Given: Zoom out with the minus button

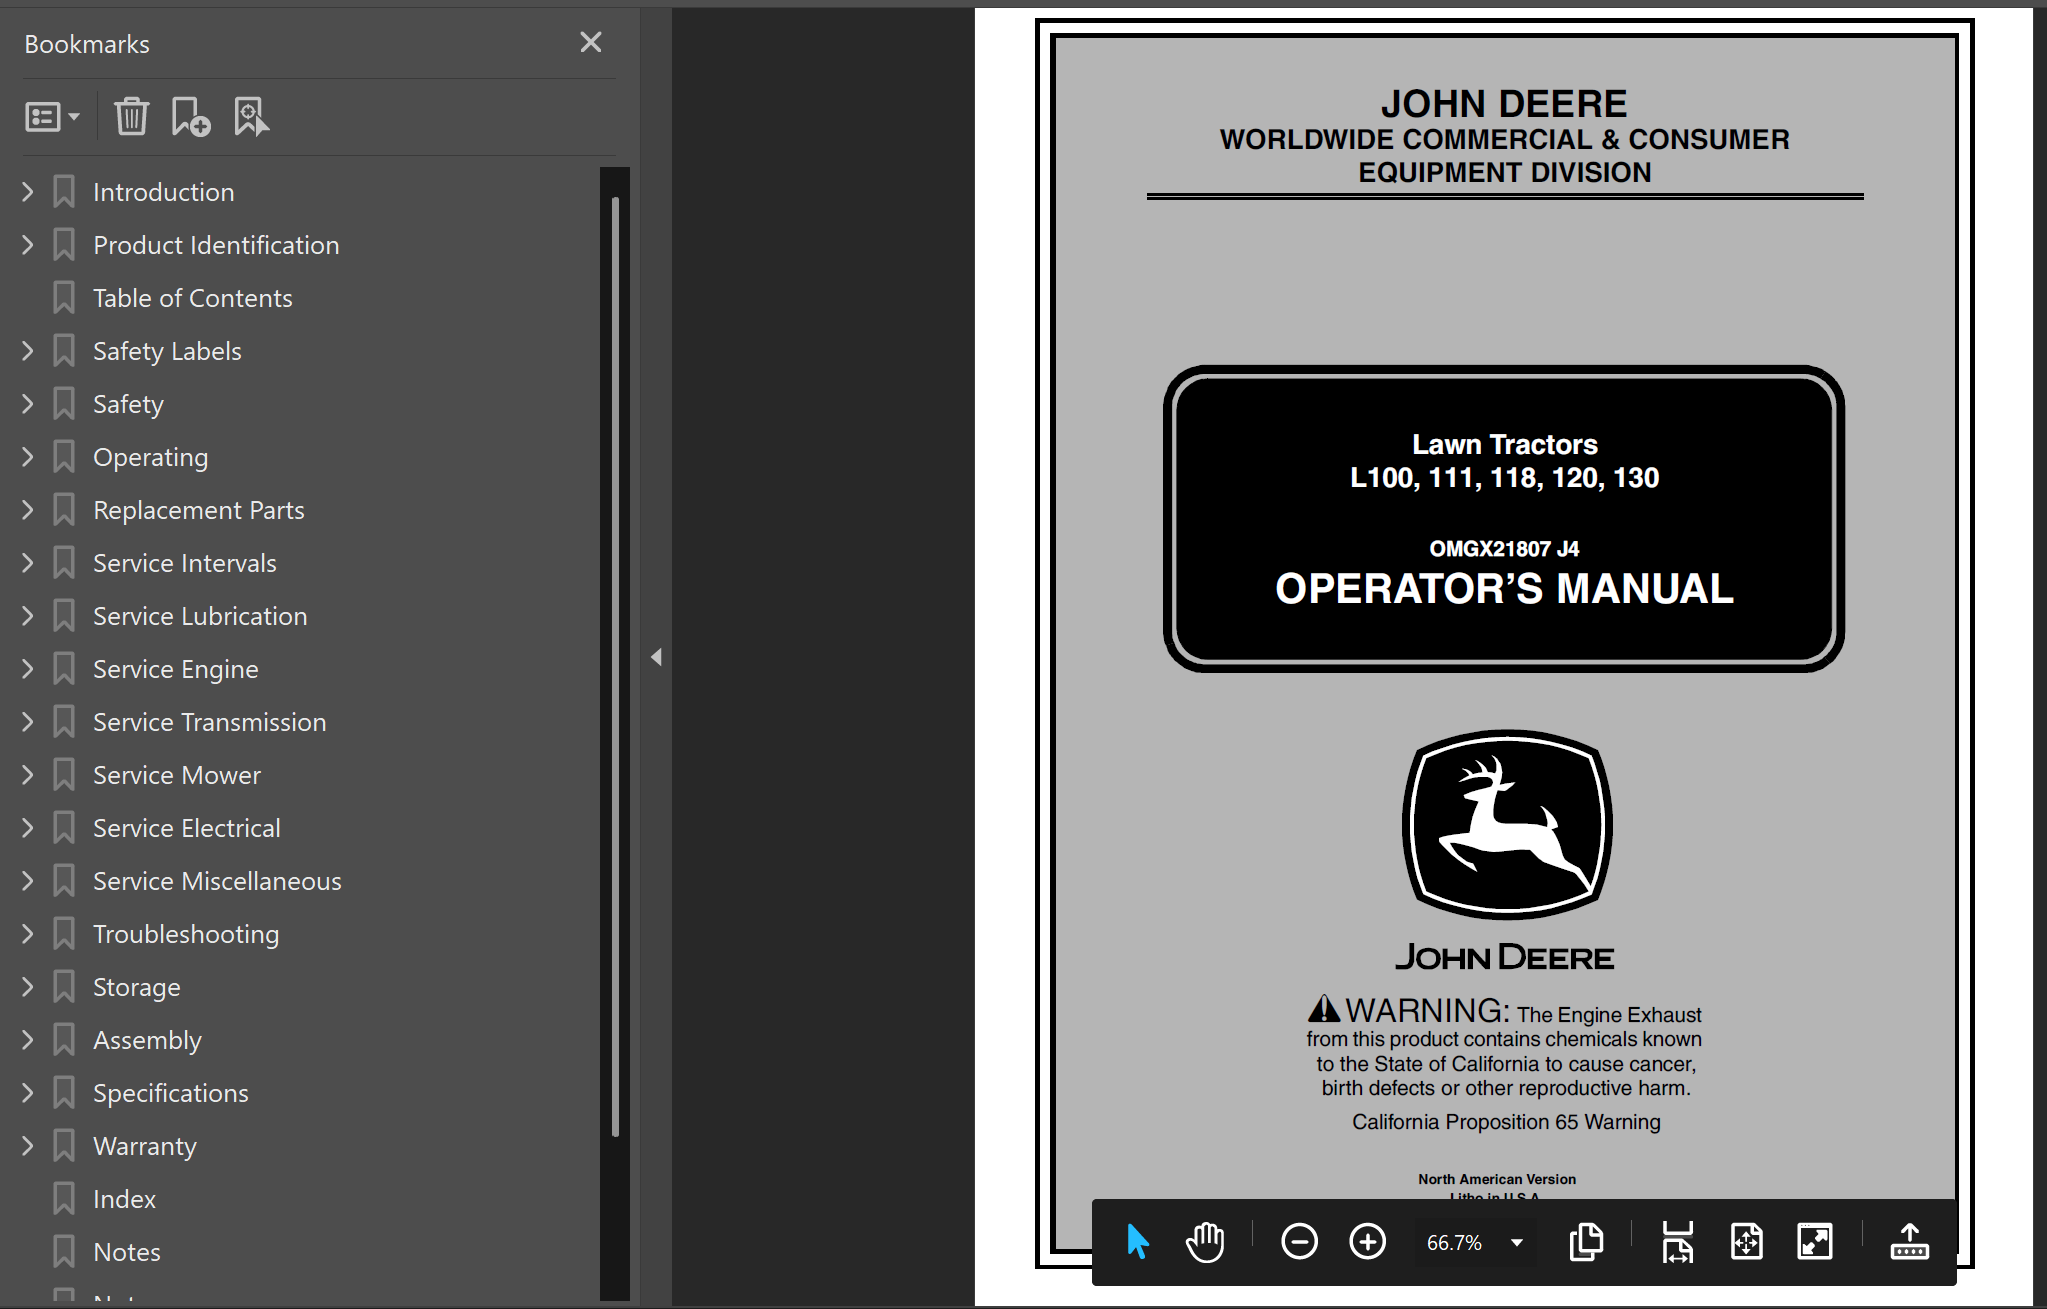Looking at the screenshot, I should coord(1299,1242).
